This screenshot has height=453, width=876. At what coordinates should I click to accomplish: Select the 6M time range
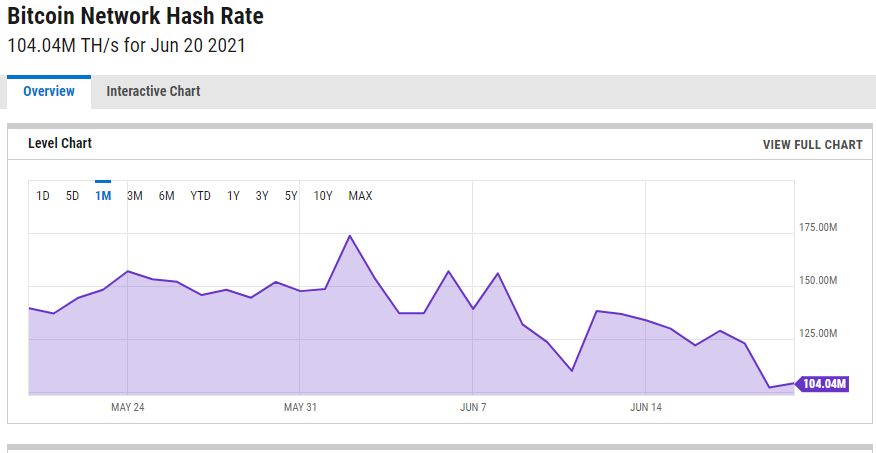click(166, 196)
